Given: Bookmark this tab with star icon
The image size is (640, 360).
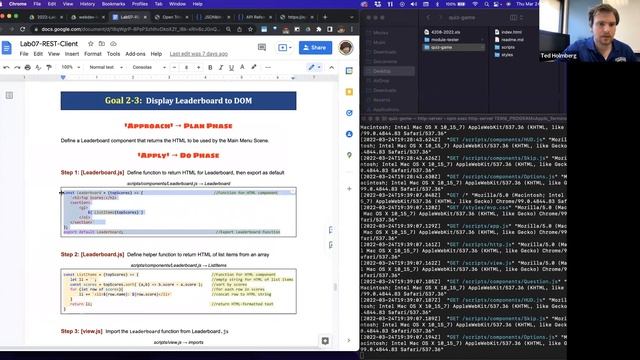Looking at the screenshot, I should pyautogui.click(x=250, y=29).
